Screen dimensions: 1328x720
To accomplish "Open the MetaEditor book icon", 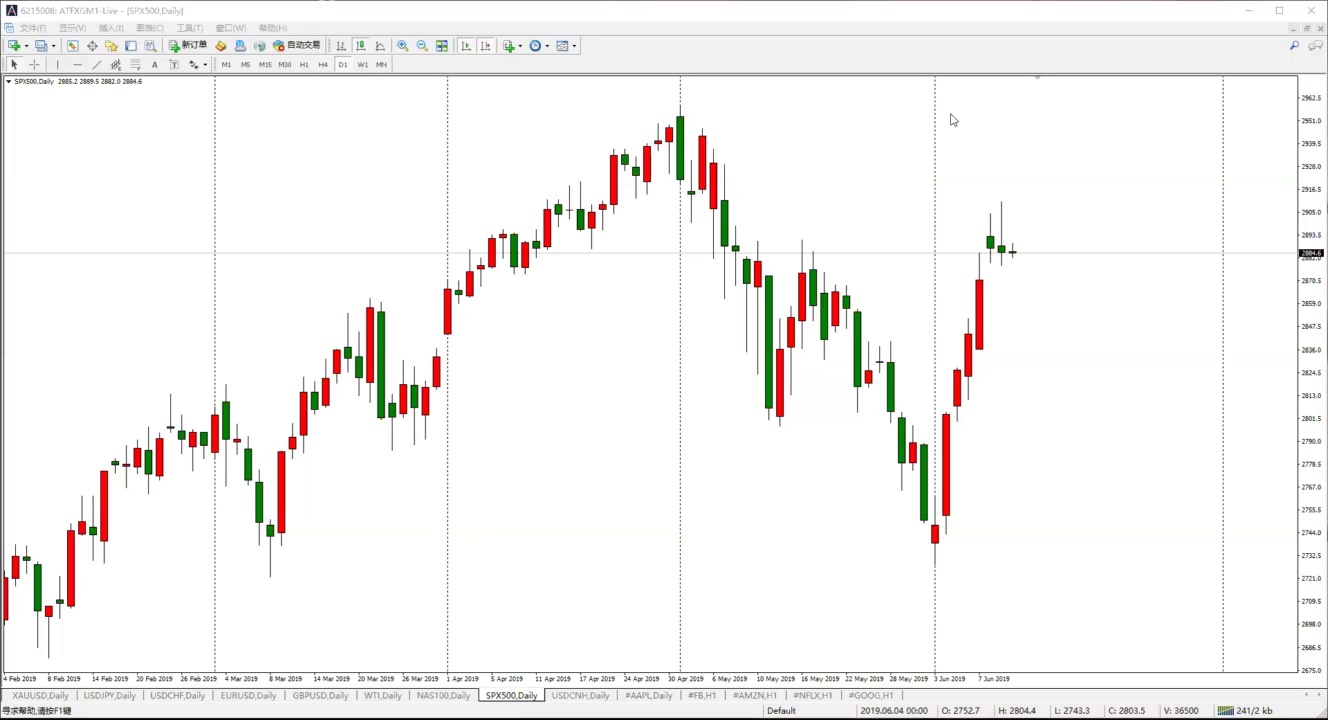I will (221, 46).
